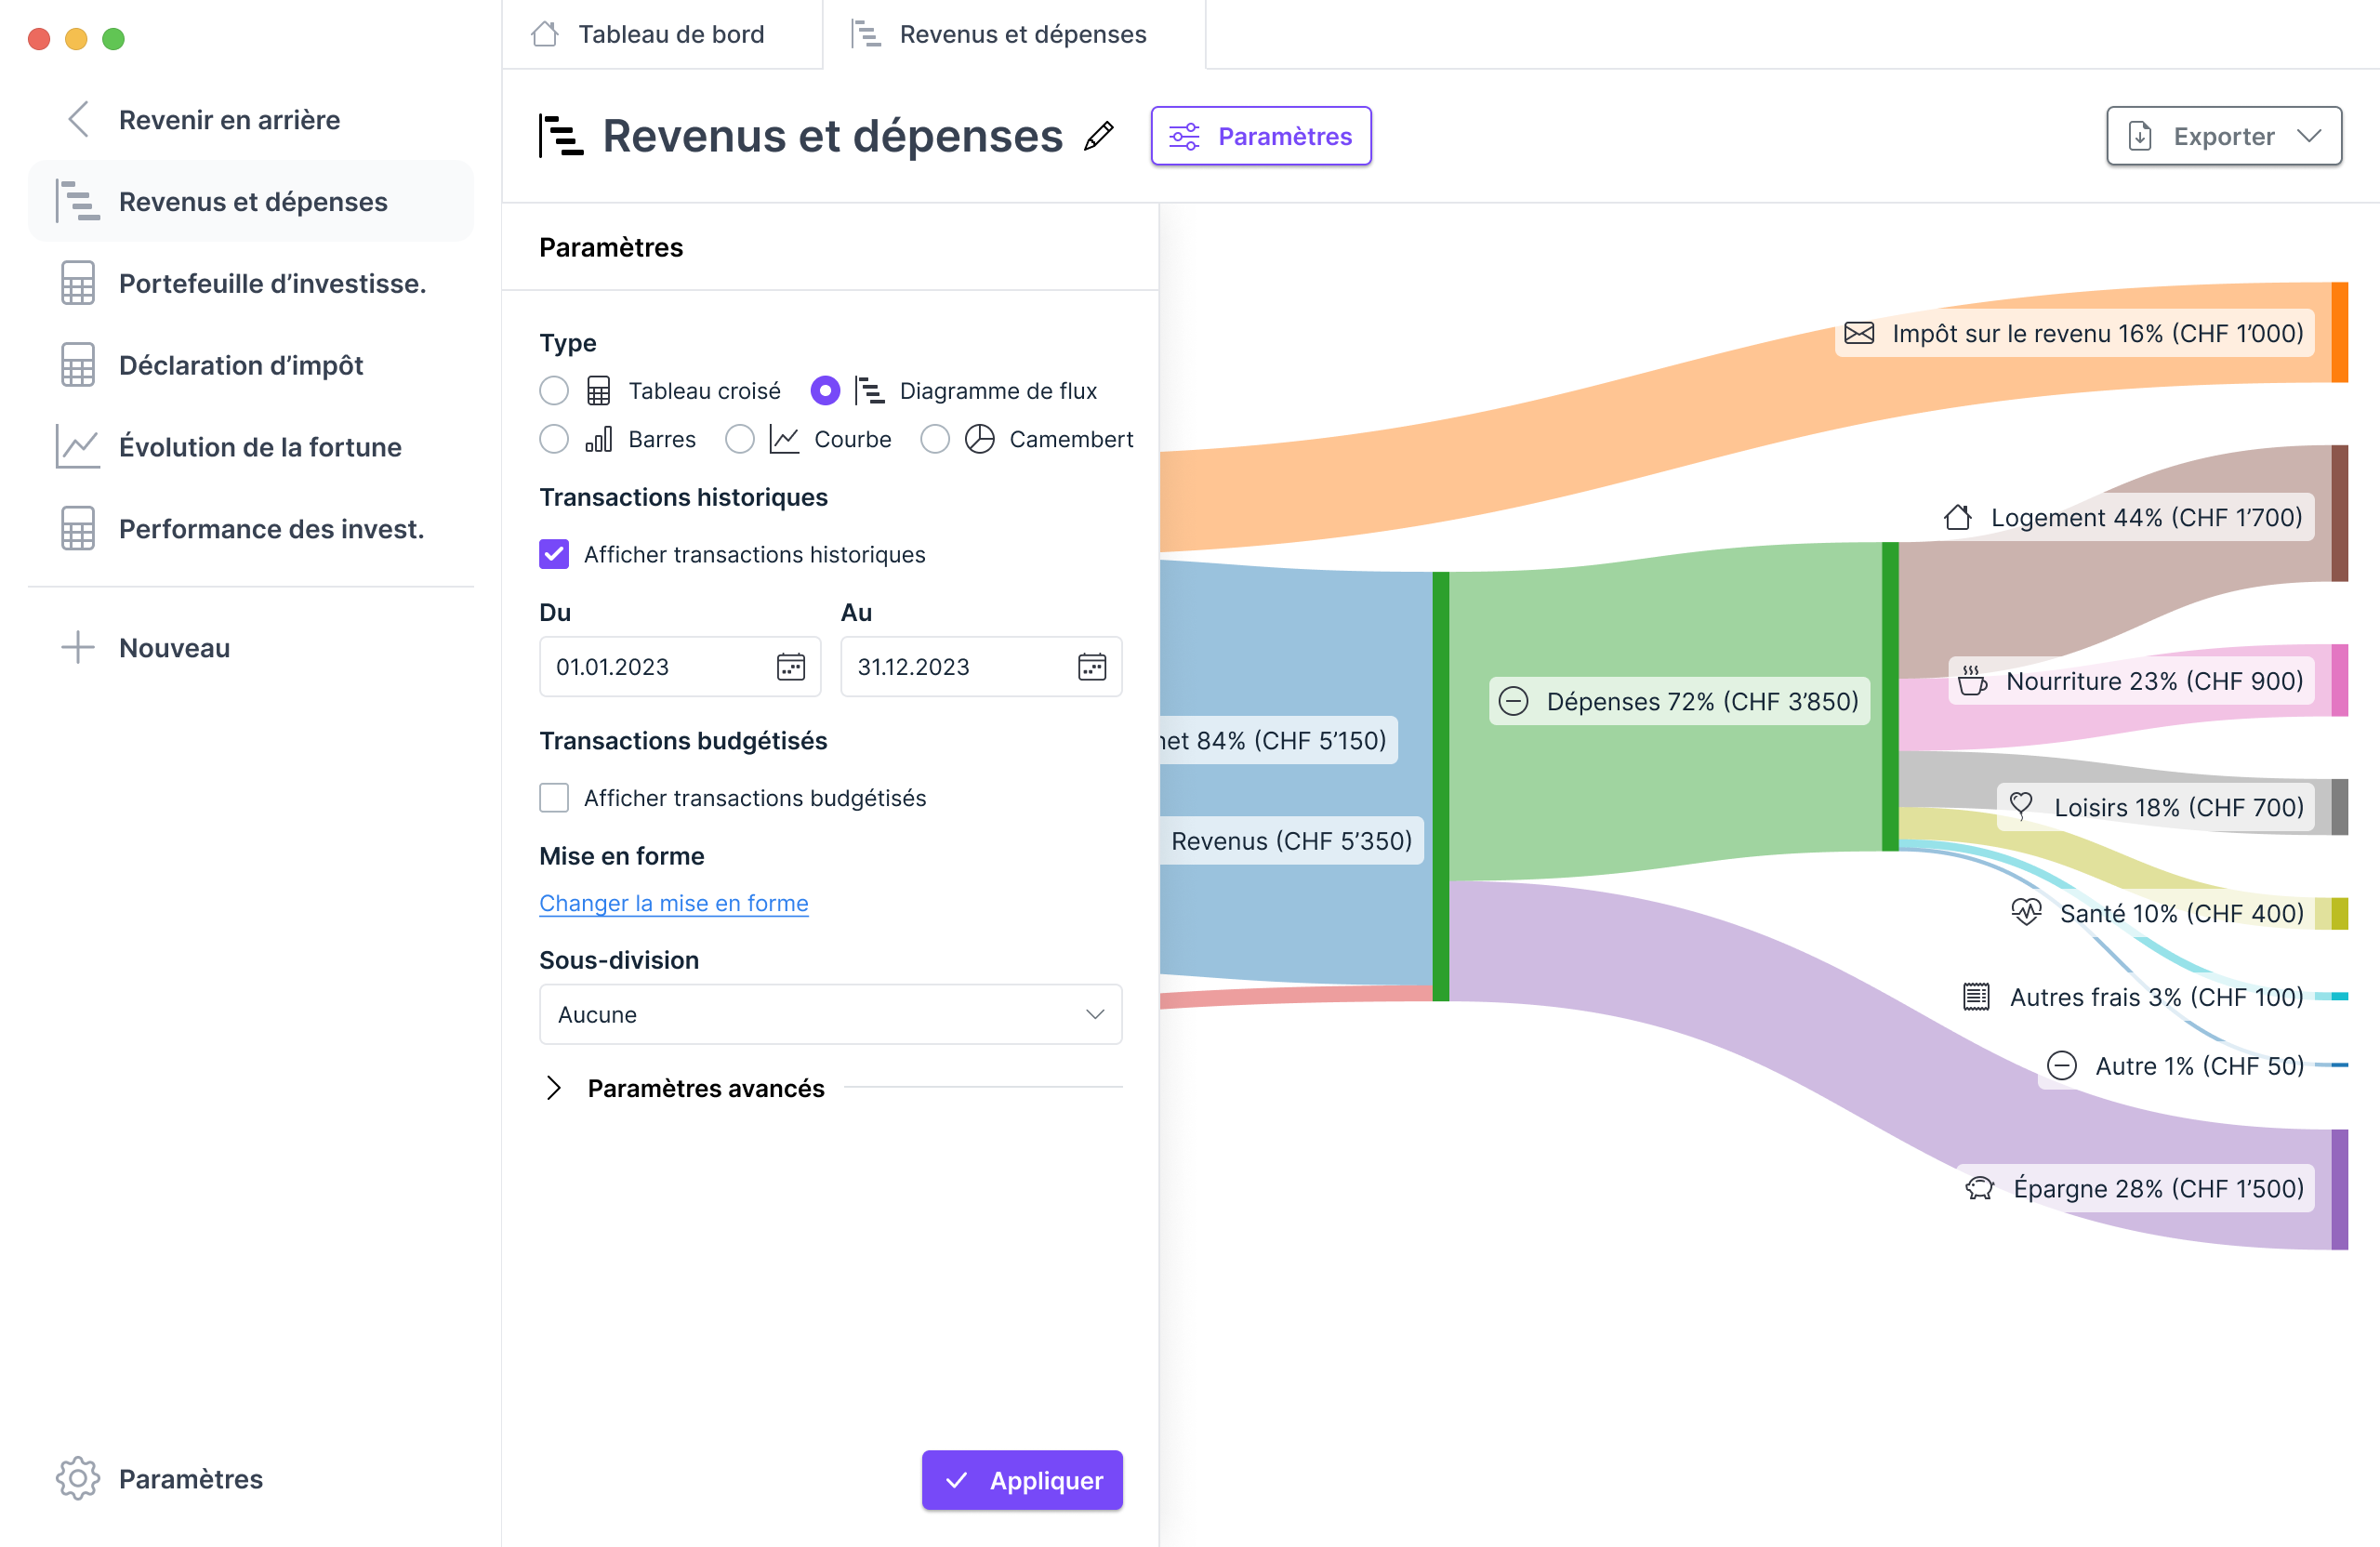This screenshot has height=1547, width=2380.
Task: Create a new report with Nouveau
Action: coord(175,647)
